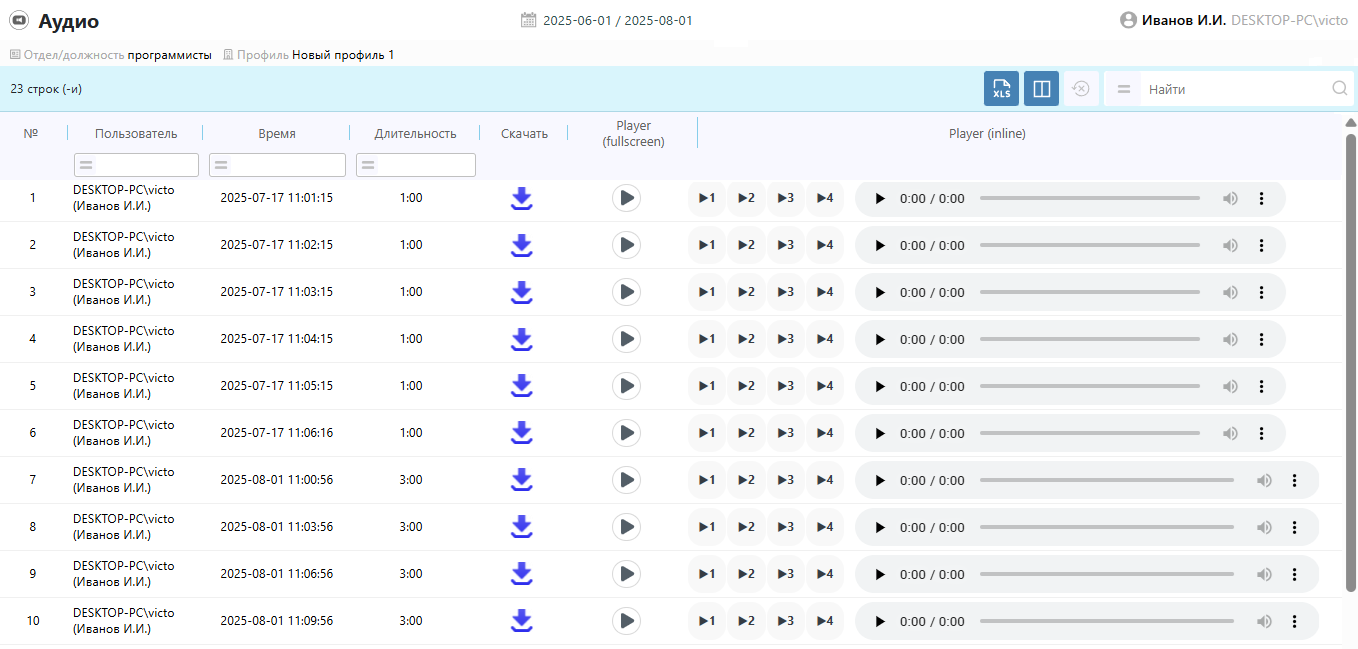Click the user avatar icon for Иванов И.И.

point(1129,20)
